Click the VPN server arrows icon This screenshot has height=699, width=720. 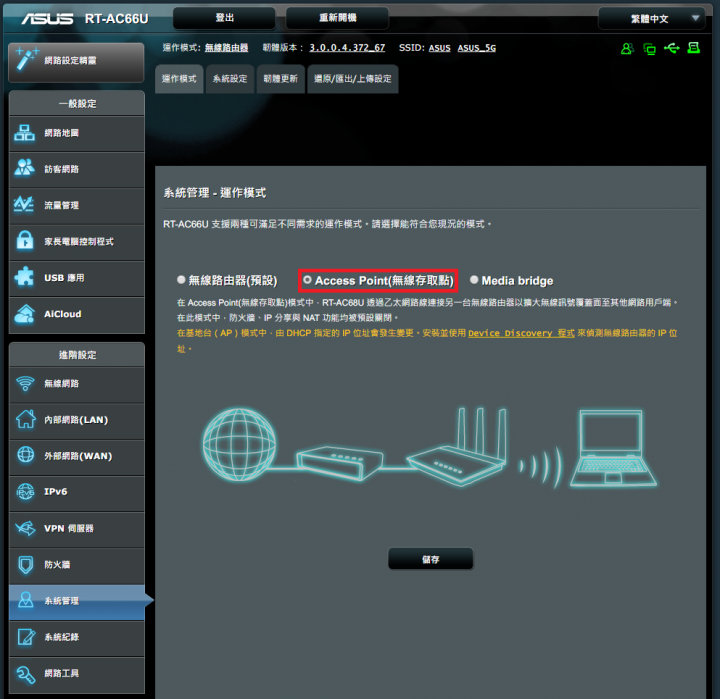pyautogui.click(x=25, y=528)
